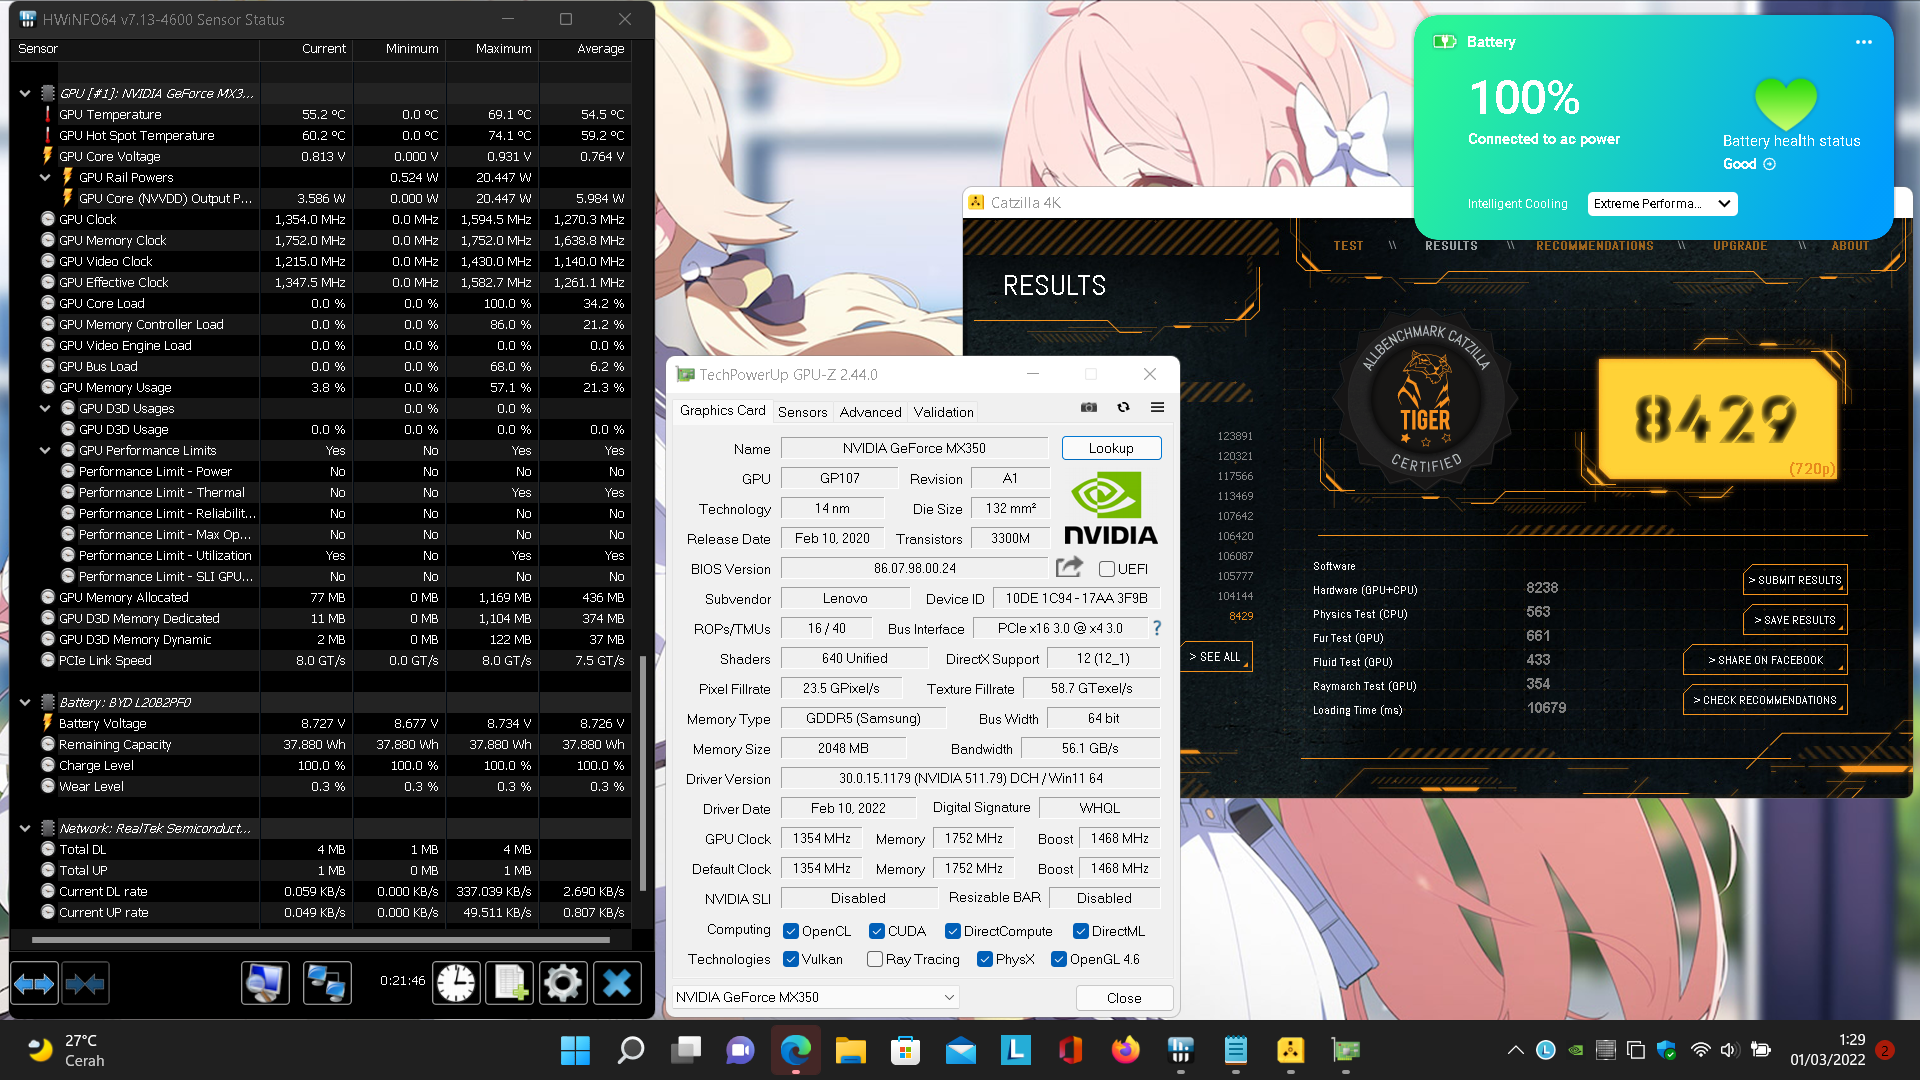Switch to GPU-Z Validation tab
Viewport: 1920px width, 1080px height.
coord(943,412)
